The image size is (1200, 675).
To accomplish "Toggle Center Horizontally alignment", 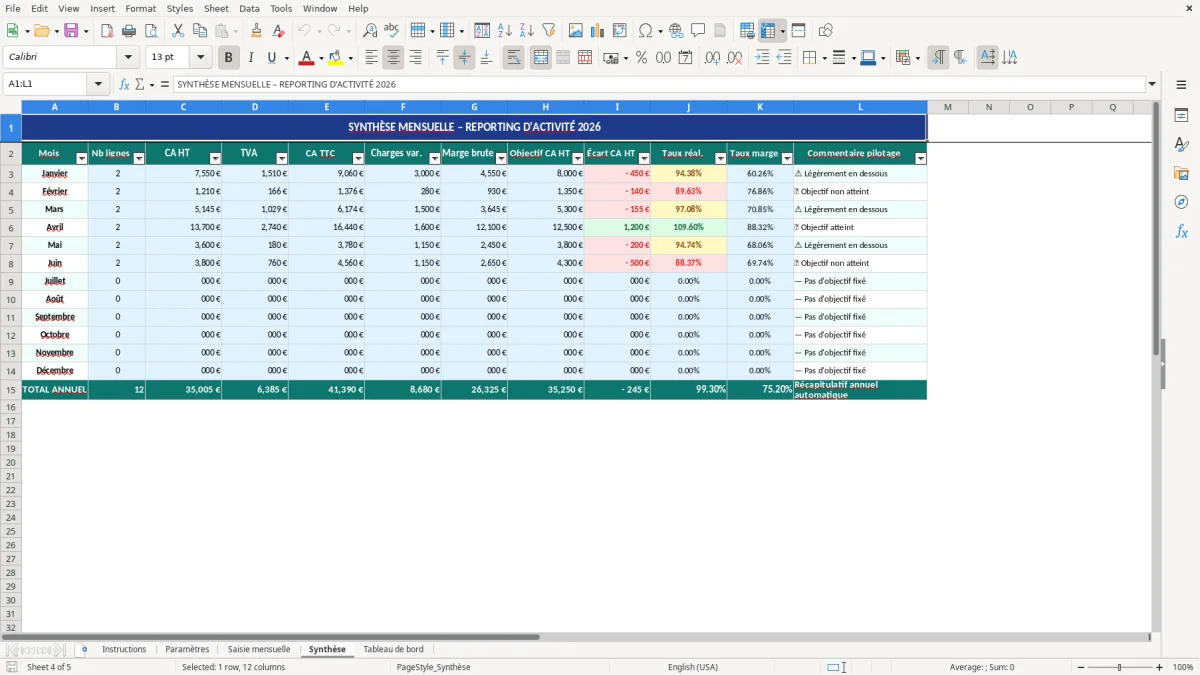I will (x=394, y=58).
